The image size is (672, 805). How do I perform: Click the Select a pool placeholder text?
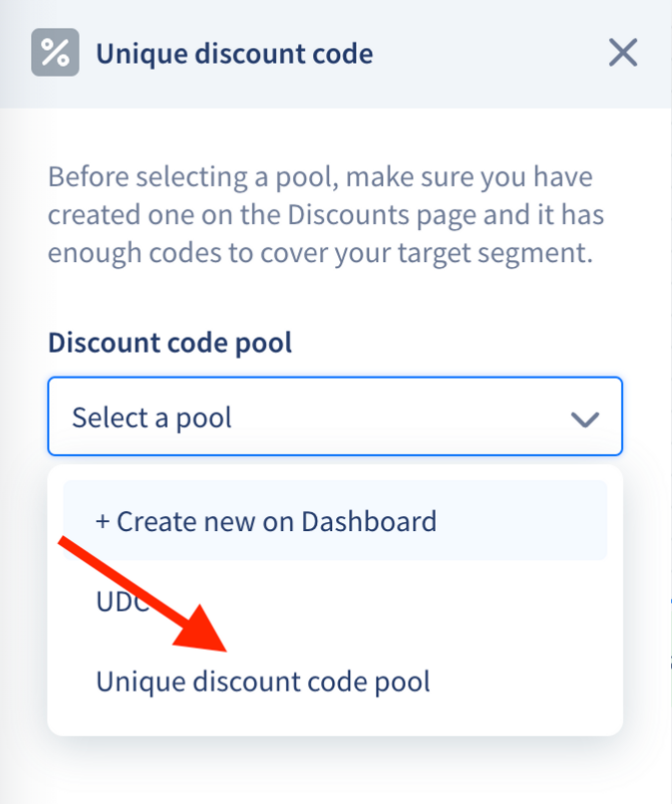tap(151, 417)
